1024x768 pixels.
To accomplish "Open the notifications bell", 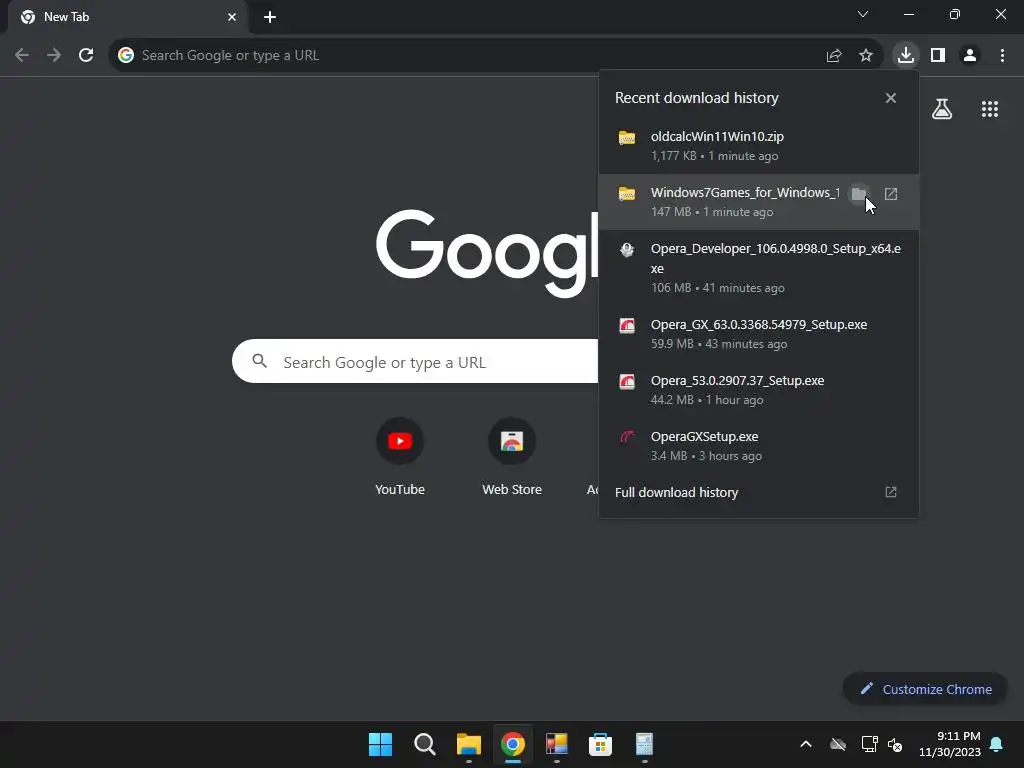I will 997,744.
